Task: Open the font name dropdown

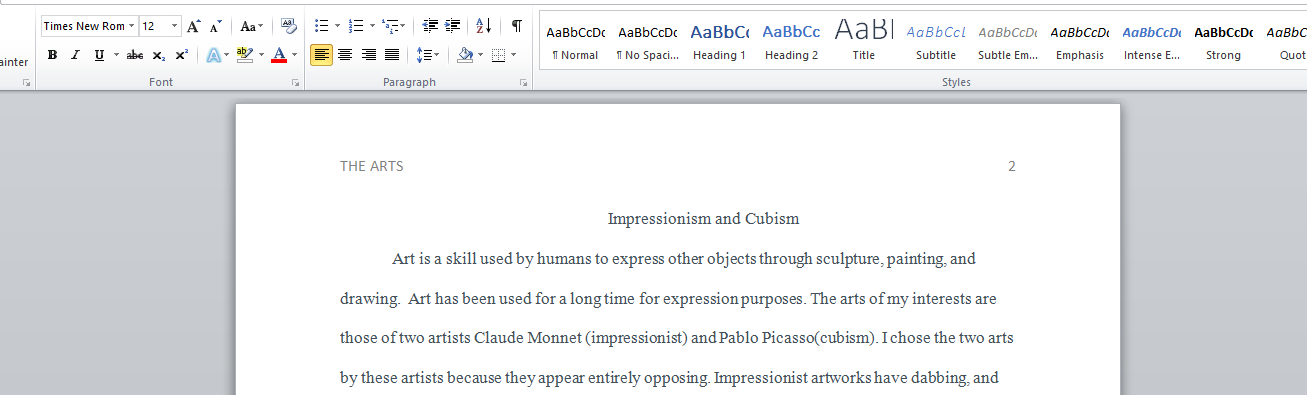Action: (131, 26)
